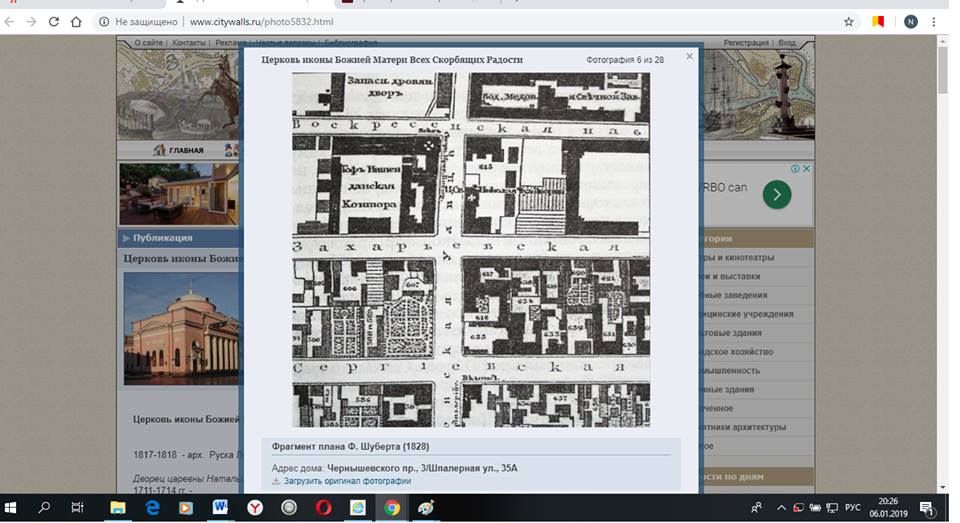Click the Шуберт plan map image
Viewport: 960px width, 523px height.
pyautogui.click(x=471, y=250)
